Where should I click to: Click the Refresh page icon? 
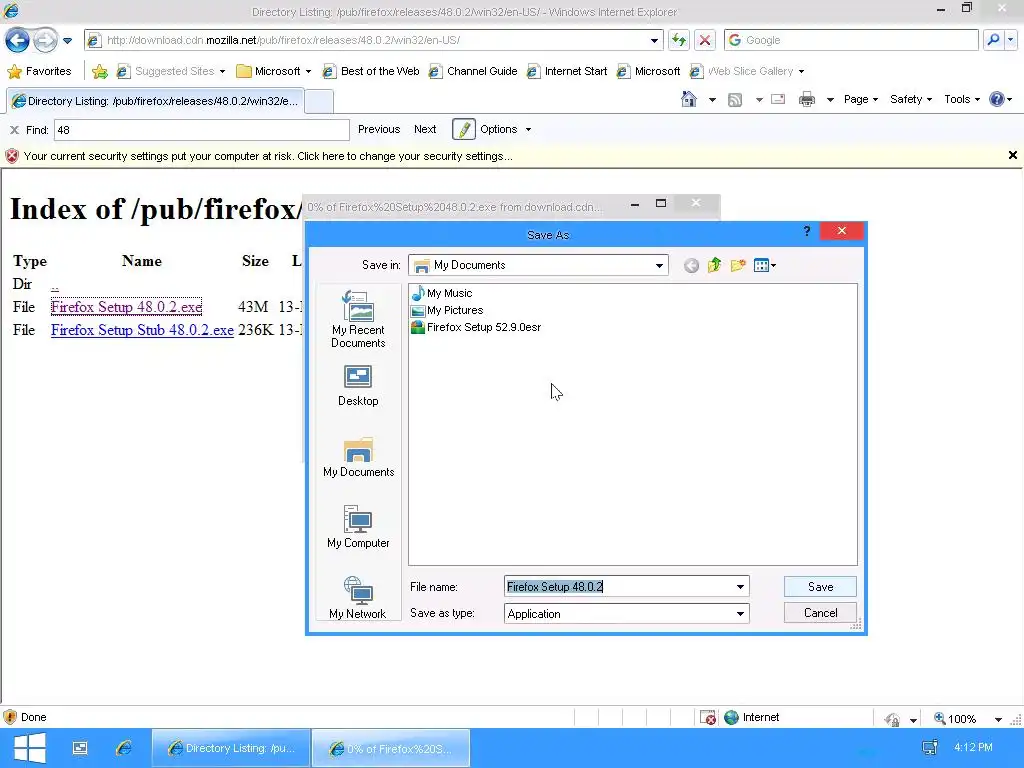679,40
